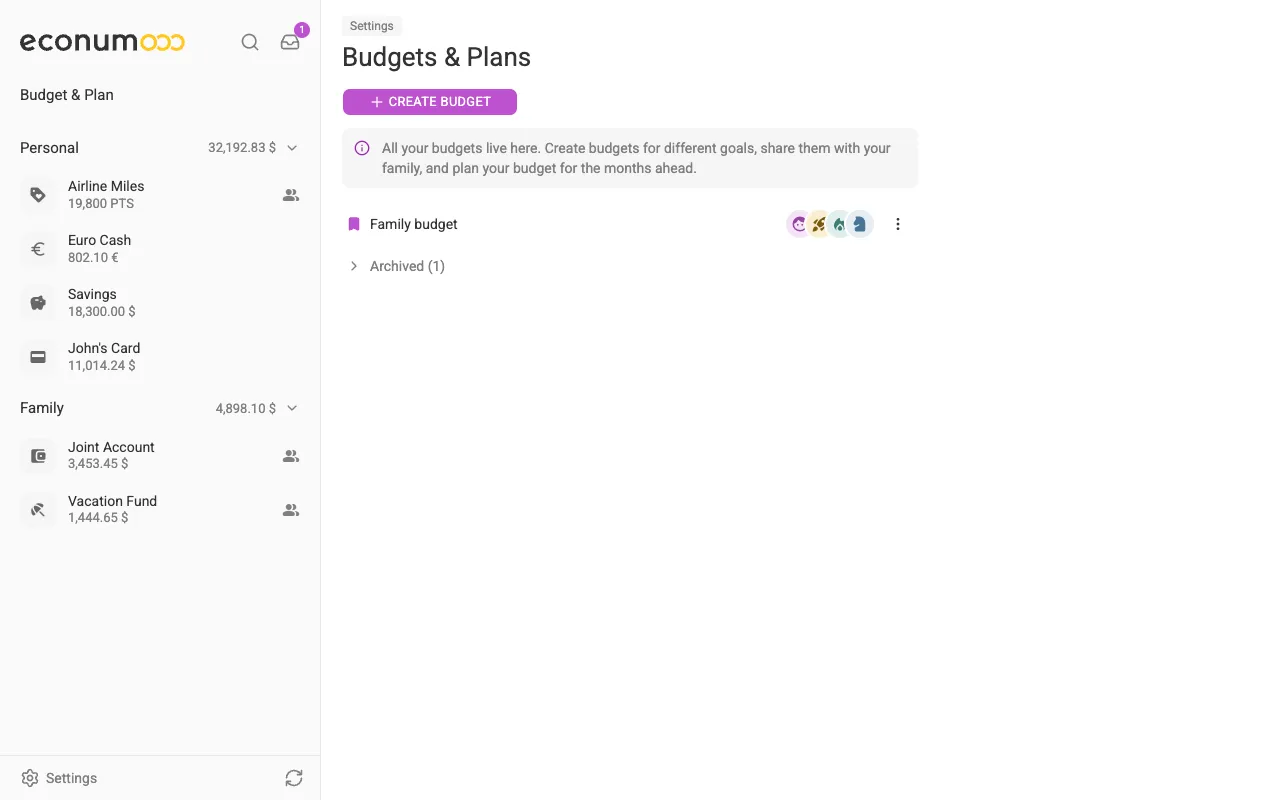Click the John's Card credit card icon

(x=38, y=357)
